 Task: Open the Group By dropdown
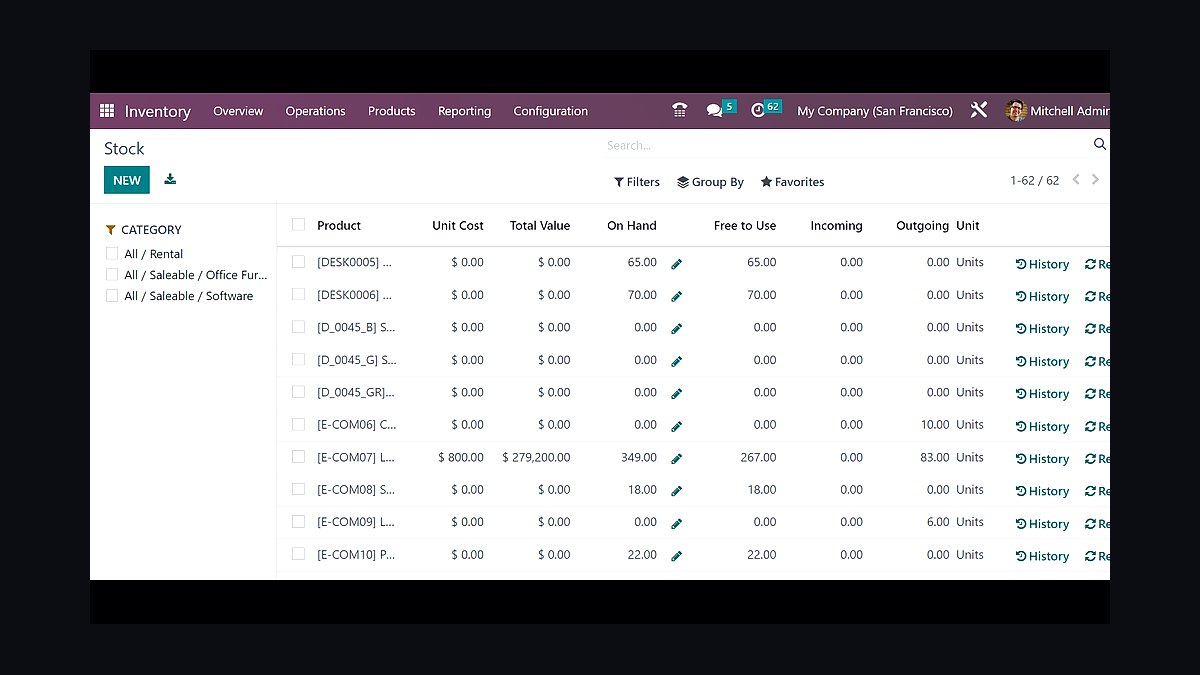coord(710,182)
